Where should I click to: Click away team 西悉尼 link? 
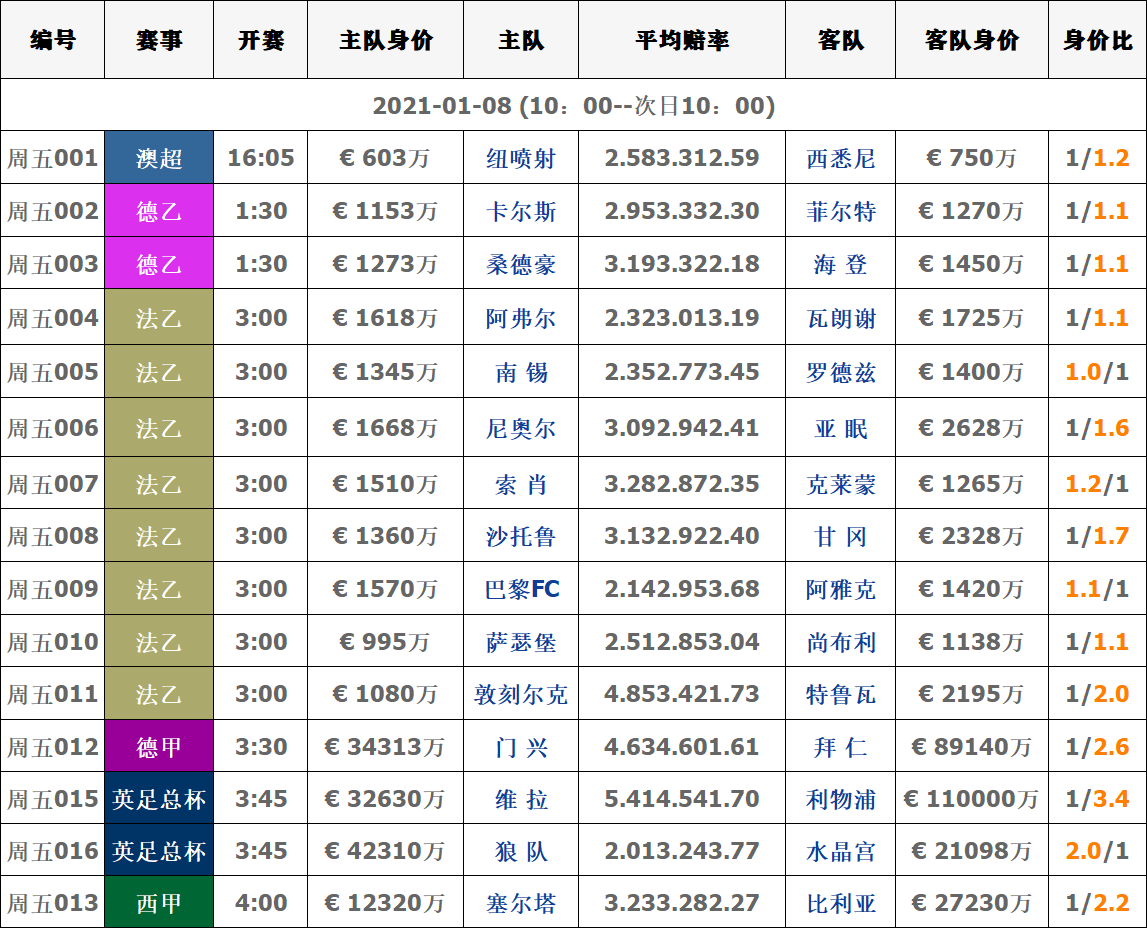point(840,158)
